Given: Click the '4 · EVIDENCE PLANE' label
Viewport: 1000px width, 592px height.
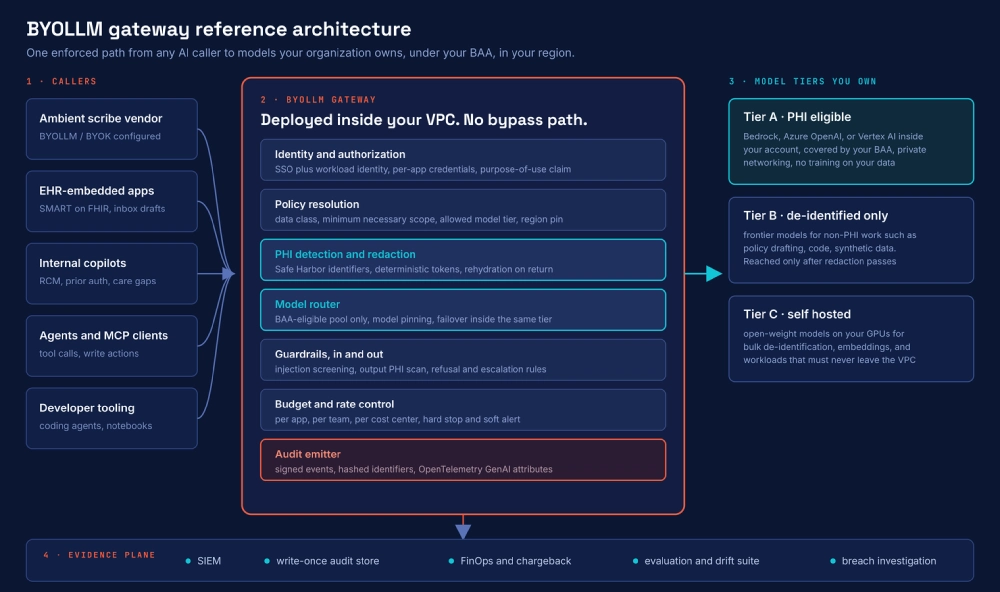Looking at the screenshot, I should [99, 555].
